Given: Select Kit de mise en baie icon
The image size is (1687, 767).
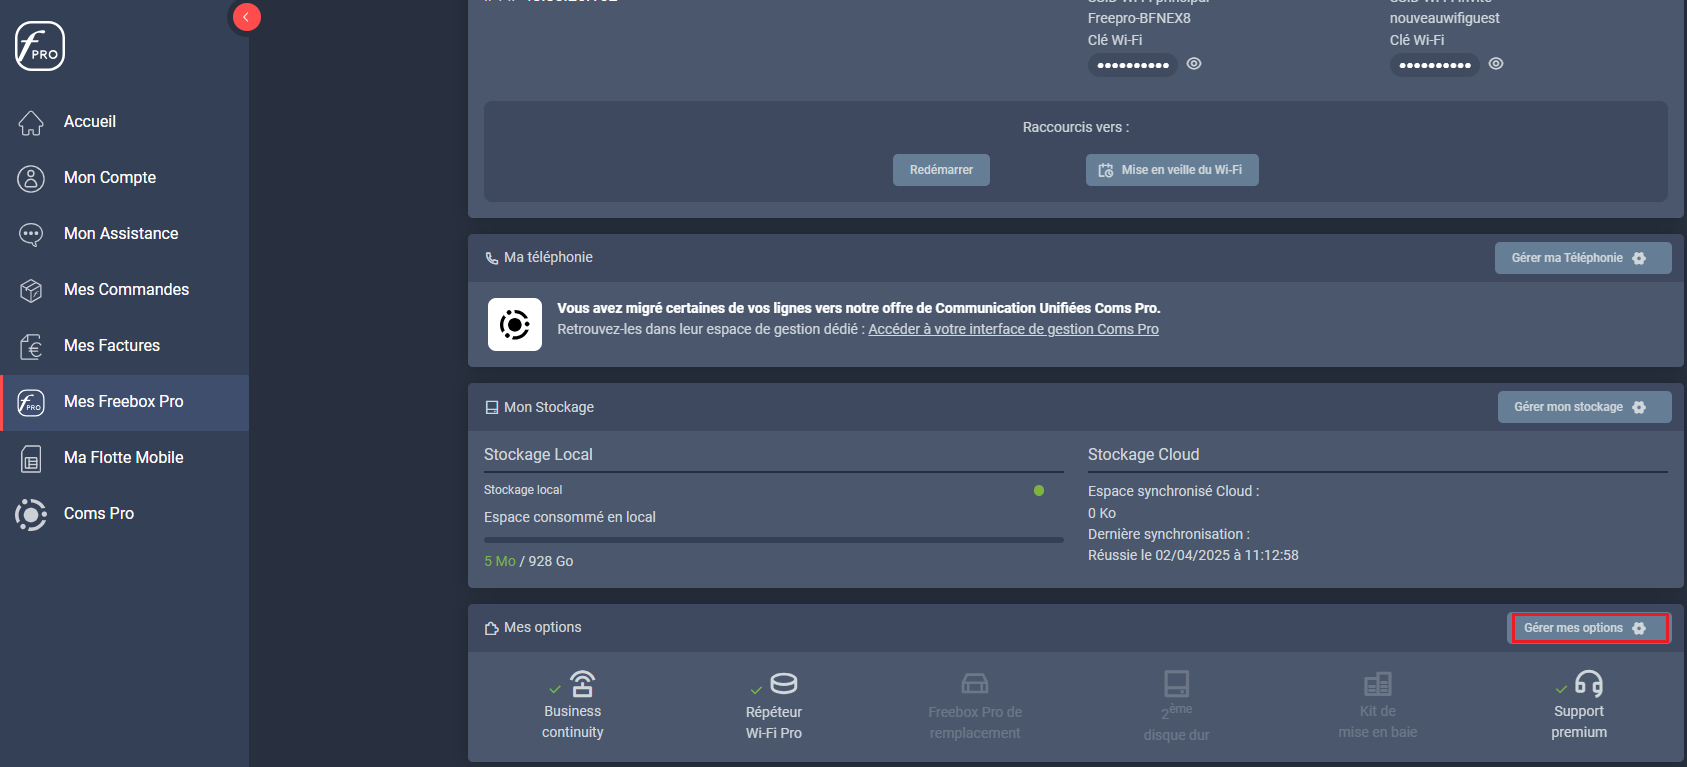Looking at the screenshot, I should 1378,684.
